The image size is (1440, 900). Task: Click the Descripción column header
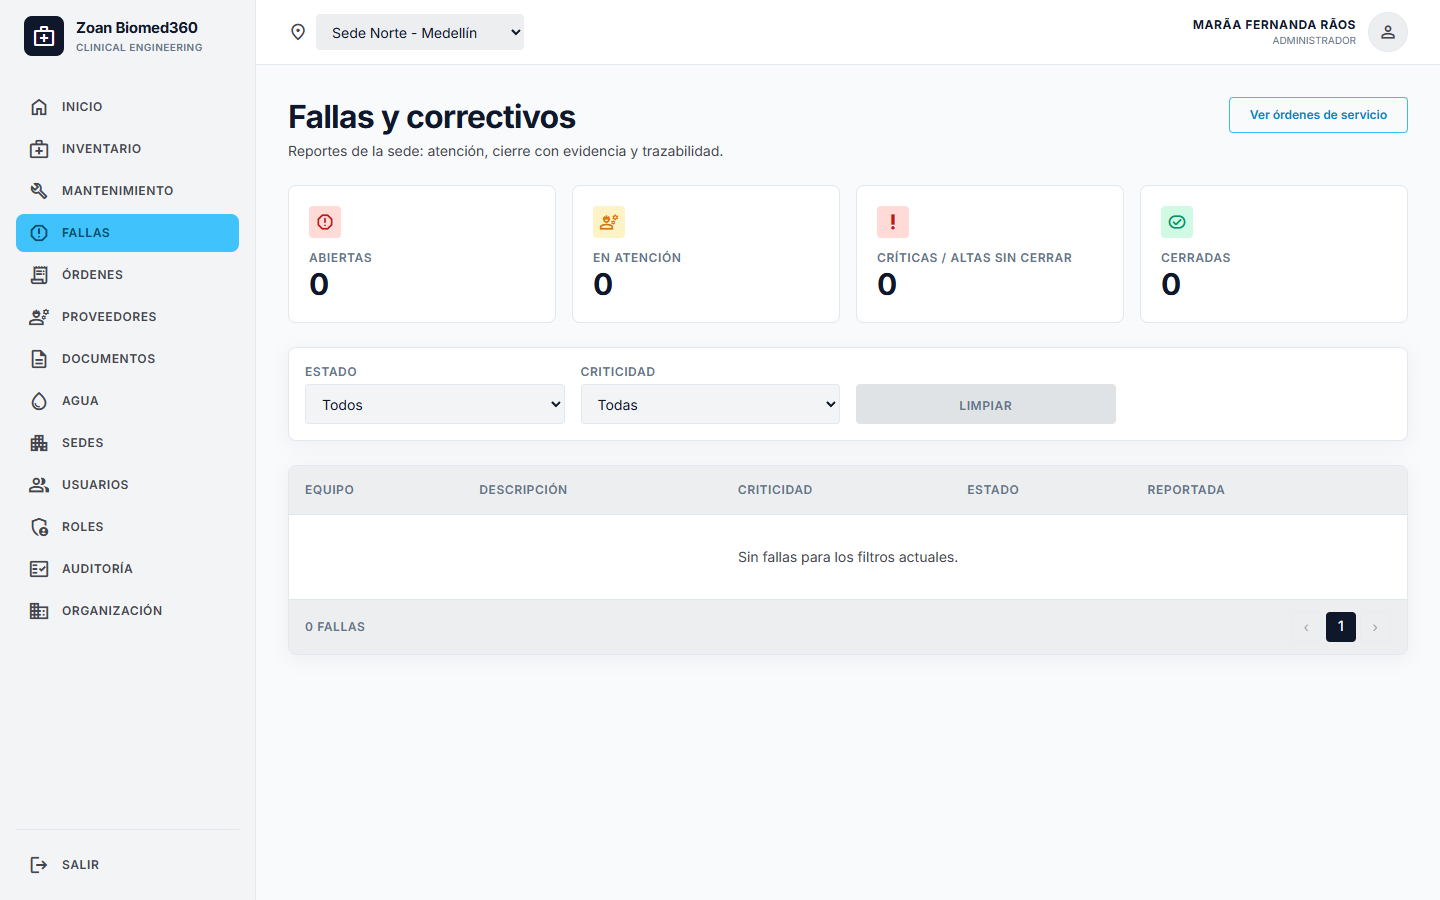tap(523, 490)
